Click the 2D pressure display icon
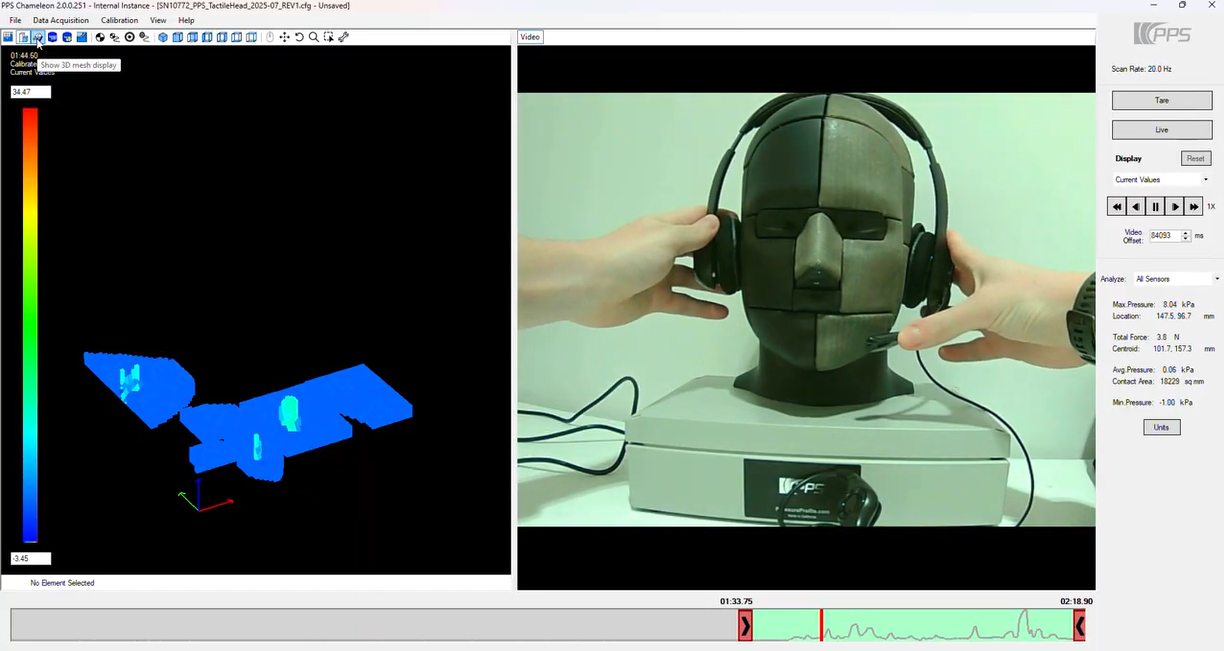Screen dimensions: 1224x651 (9, 37)
